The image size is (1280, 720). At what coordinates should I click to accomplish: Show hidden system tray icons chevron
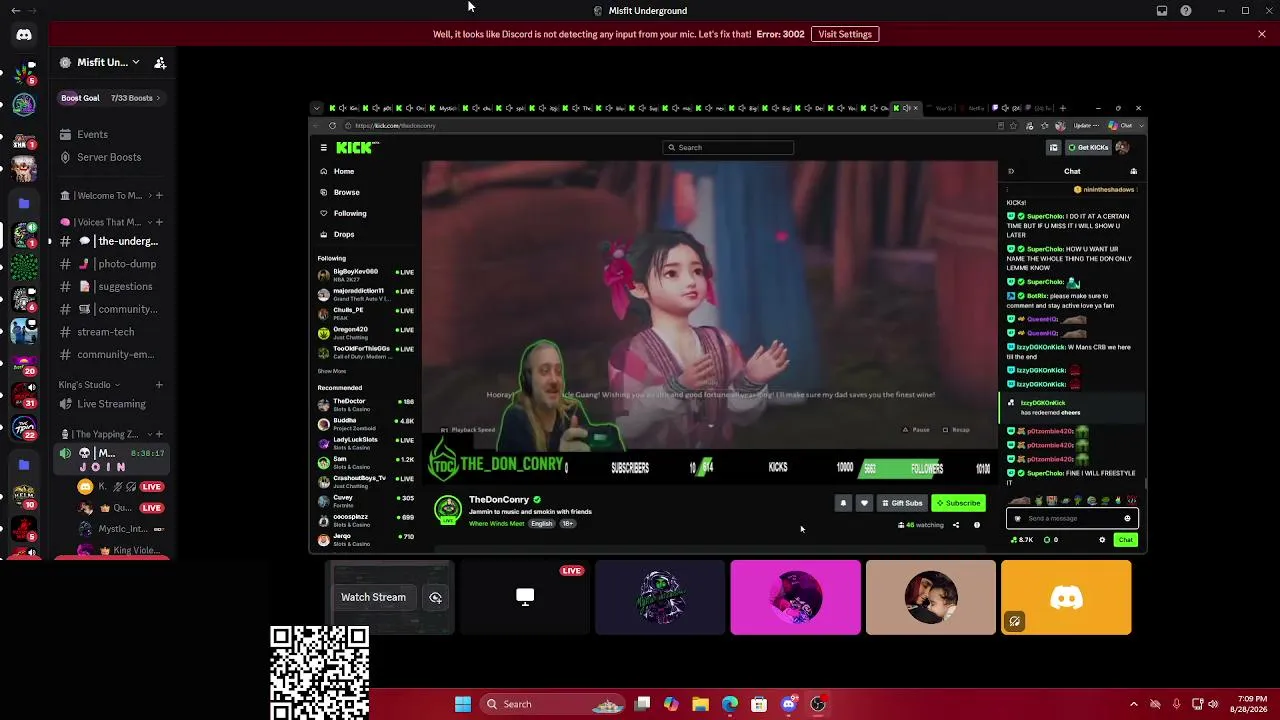click(x=1133, y=704)
